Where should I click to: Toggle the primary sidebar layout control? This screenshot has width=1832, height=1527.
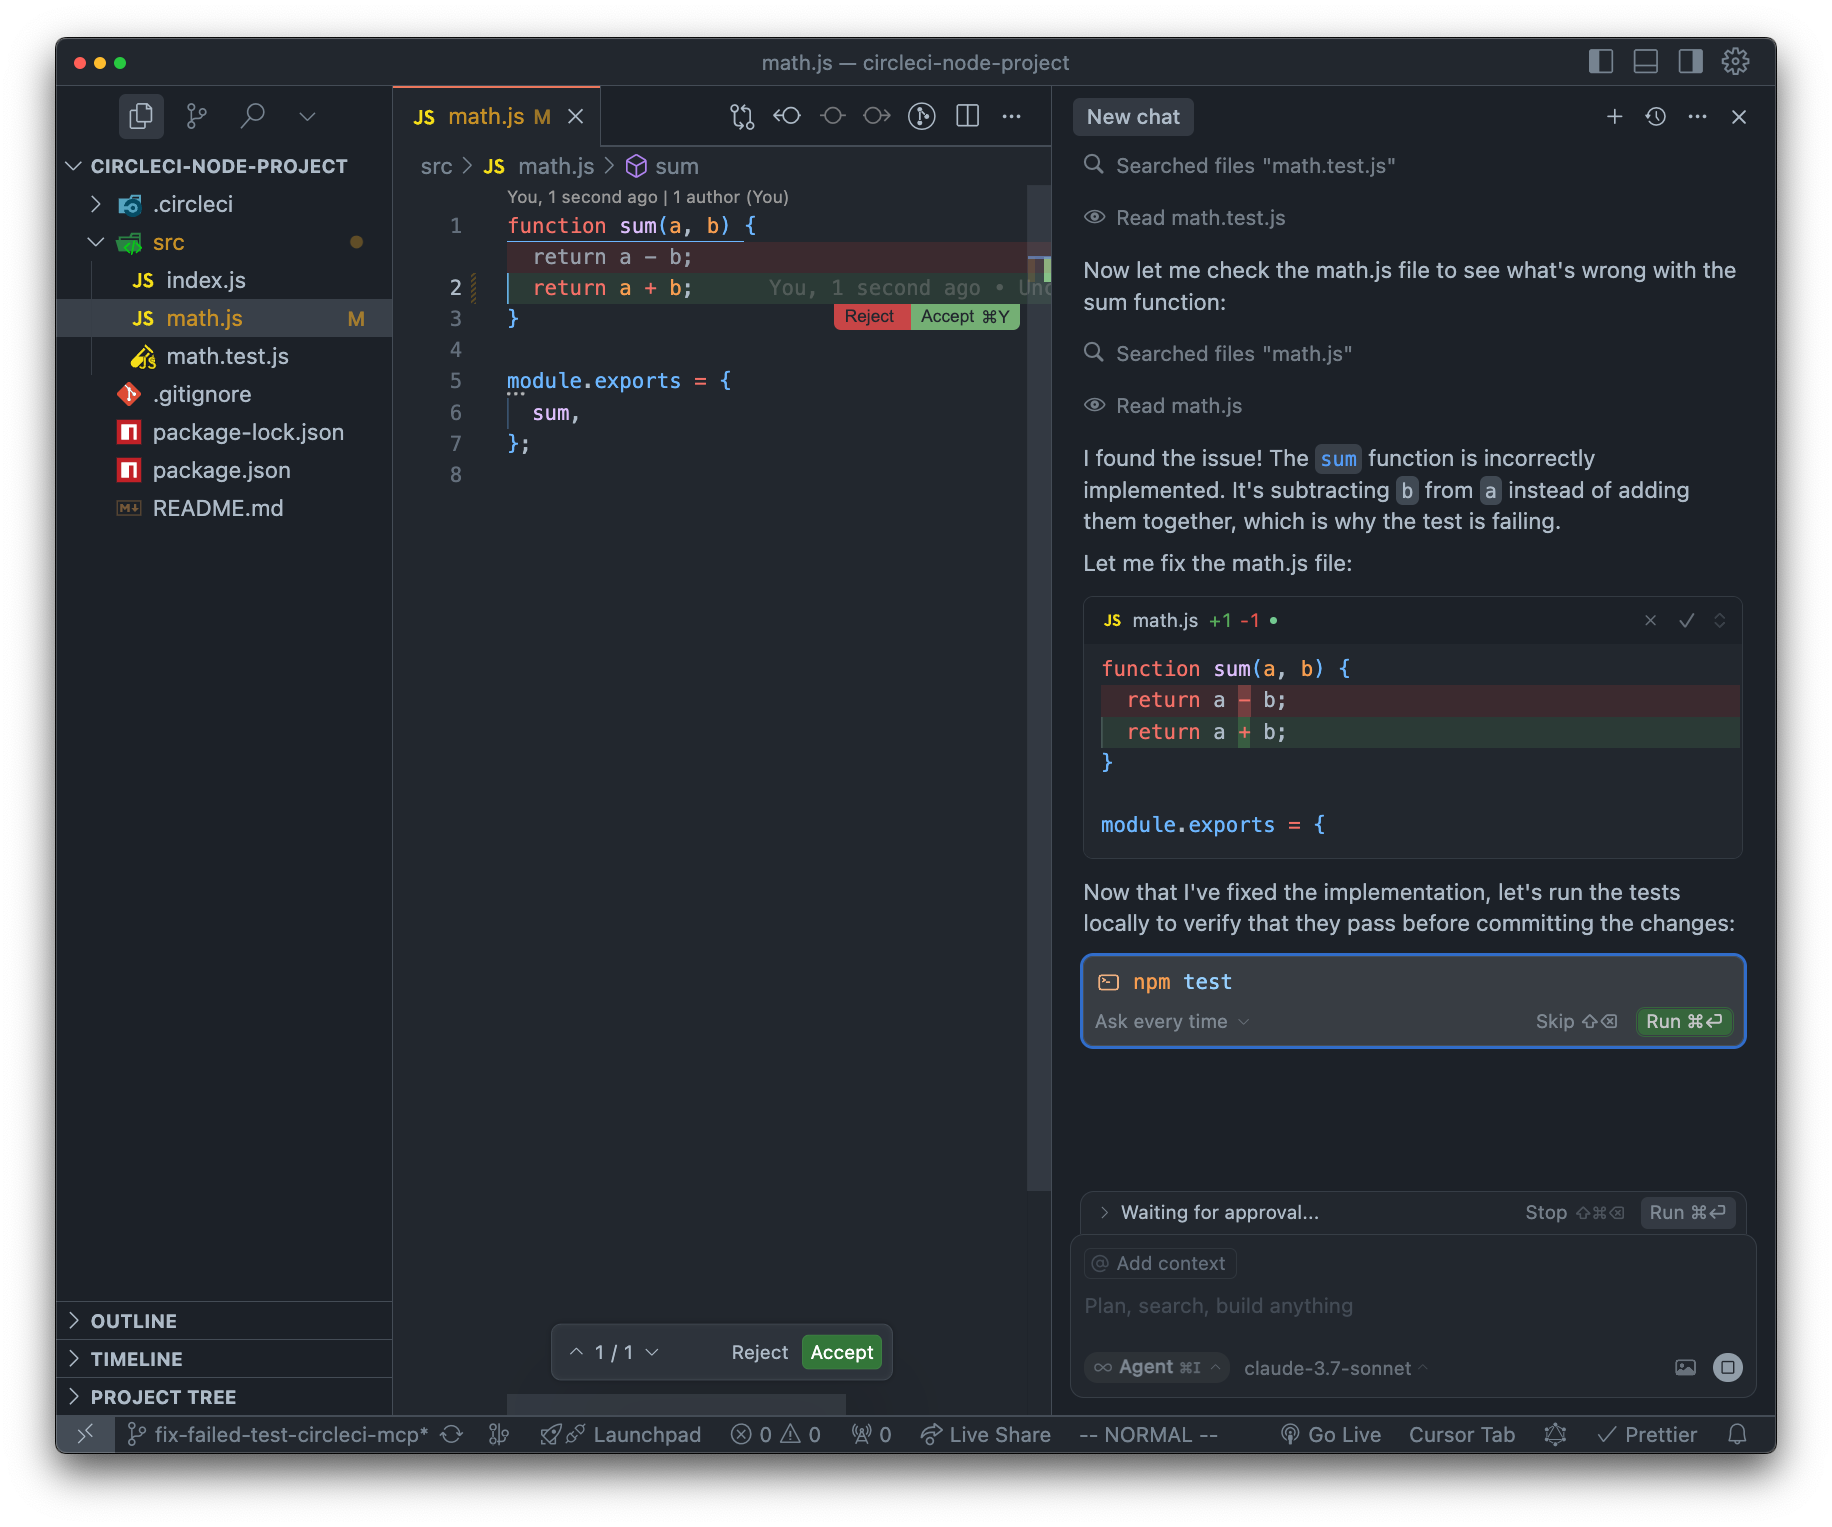[1601, 61]
